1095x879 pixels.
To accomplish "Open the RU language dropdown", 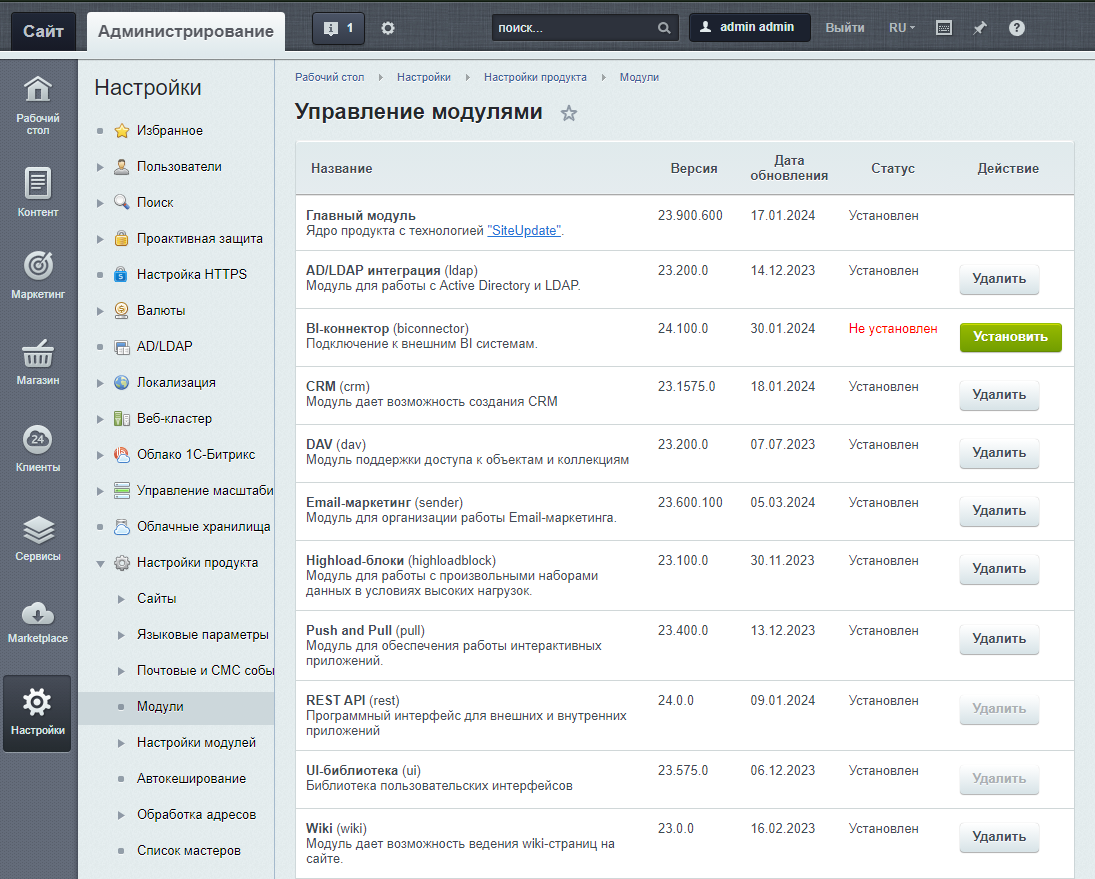I will [x=901, y=28].
